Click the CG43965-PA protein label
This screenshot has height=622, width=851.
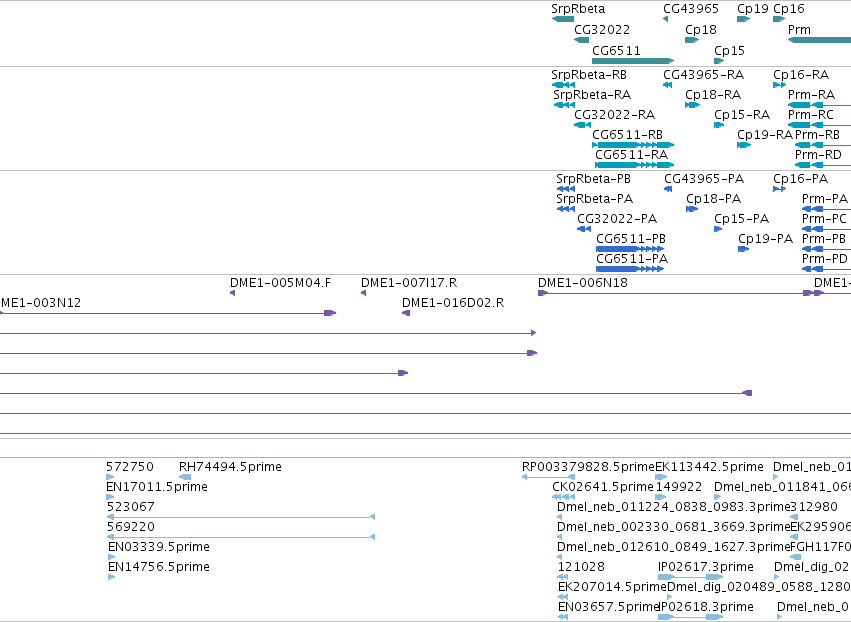click(x=704, y=179)
